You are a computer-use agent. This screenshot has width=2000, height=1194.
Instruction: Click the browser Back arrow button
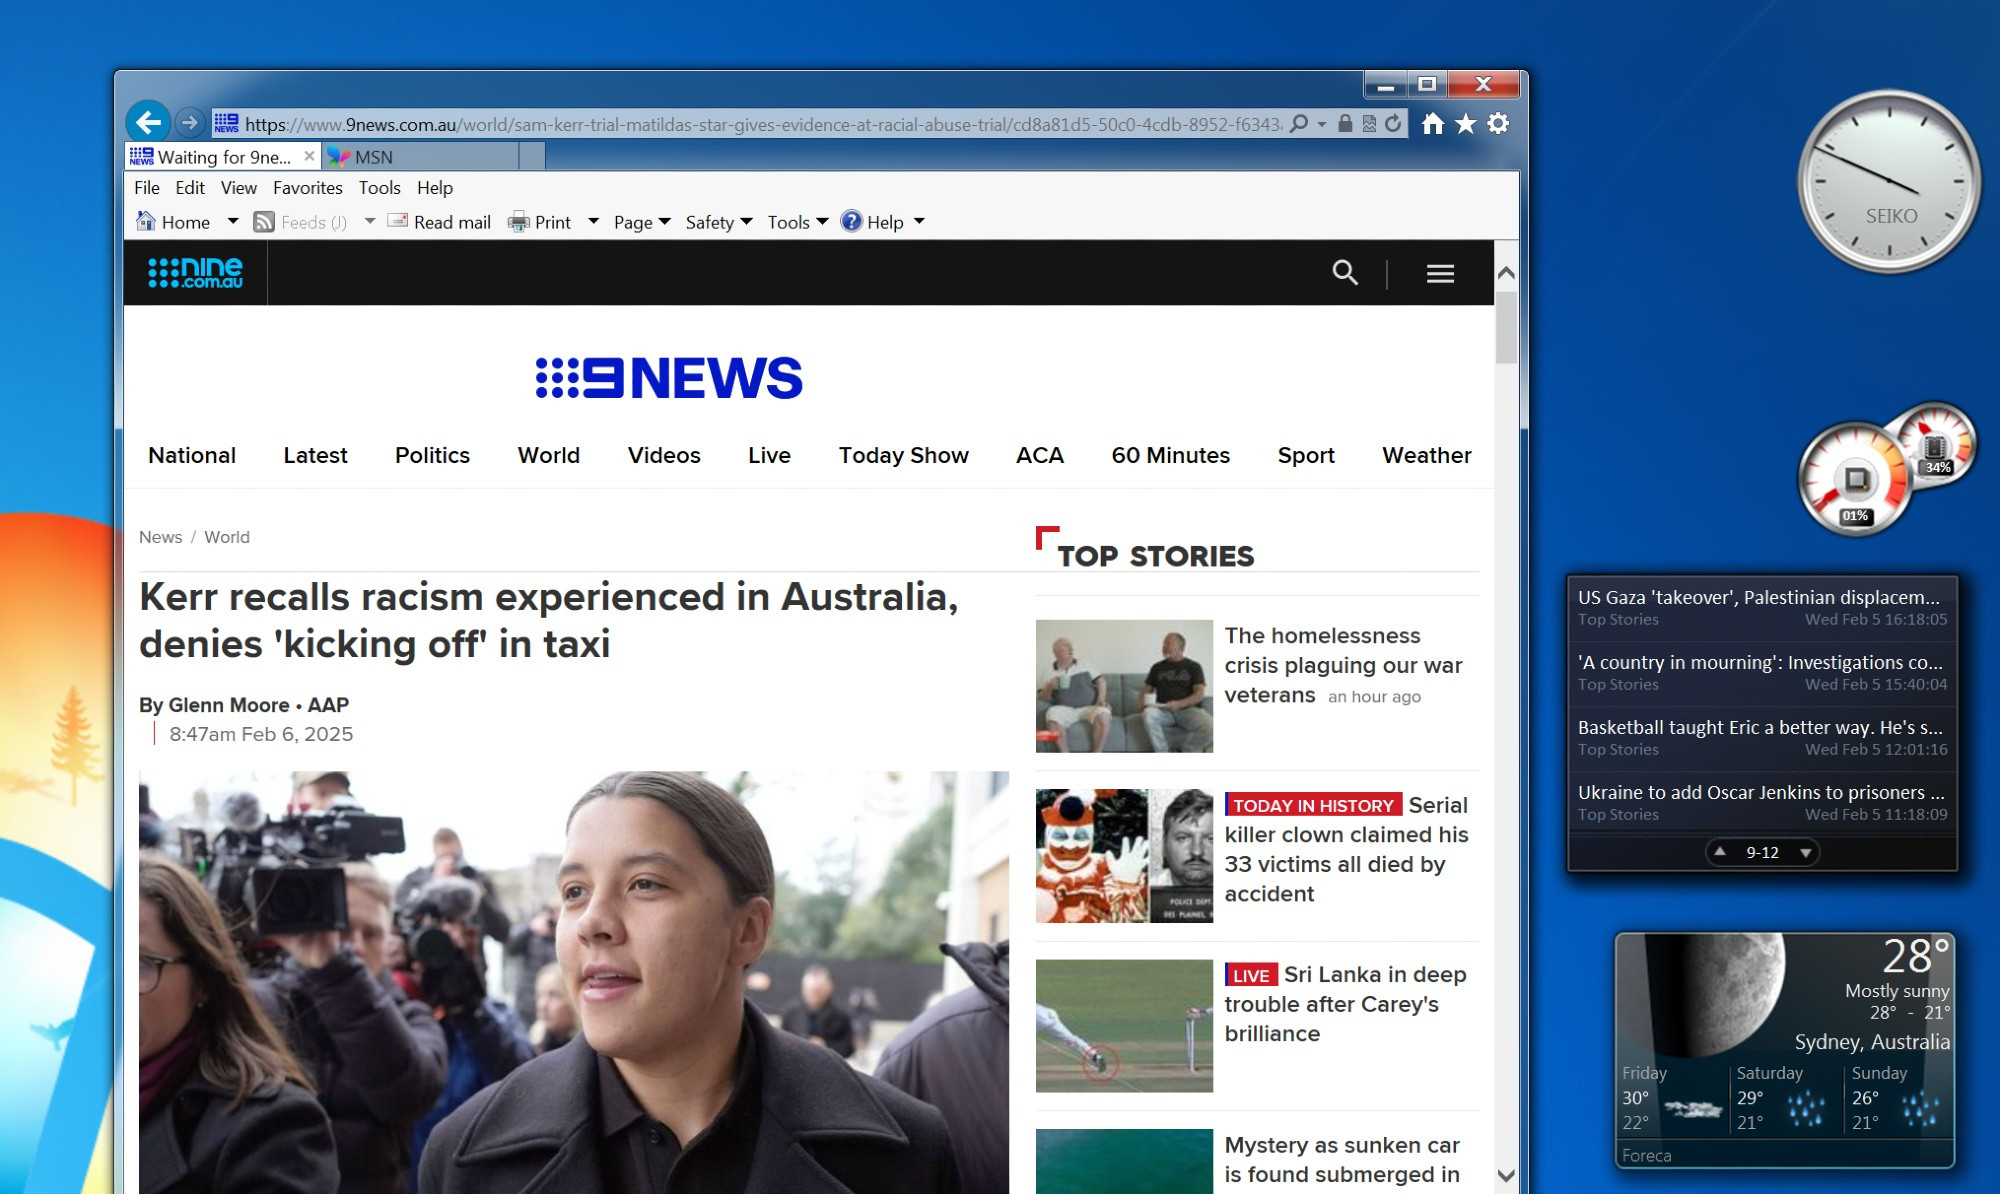point(148,123)
